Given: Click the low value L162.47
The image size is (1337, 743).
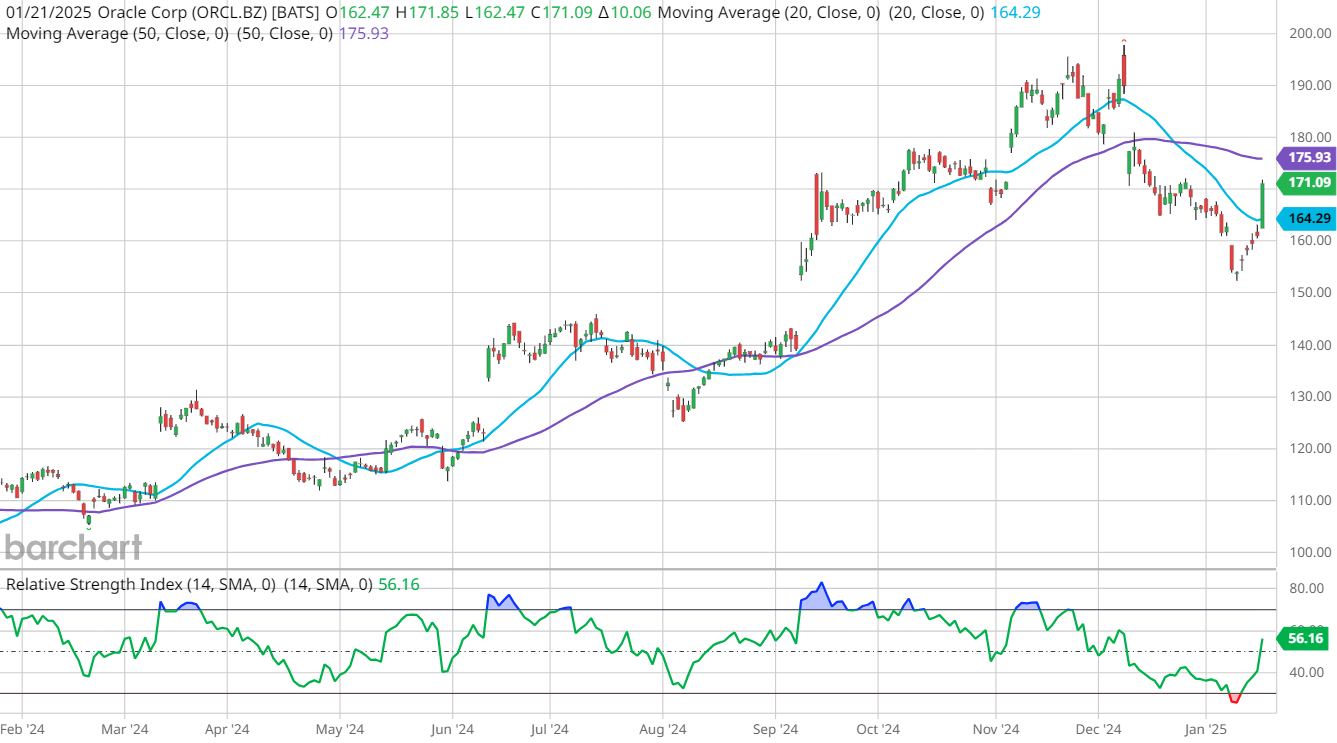Looking at the screenshot, I should [493, 13].
